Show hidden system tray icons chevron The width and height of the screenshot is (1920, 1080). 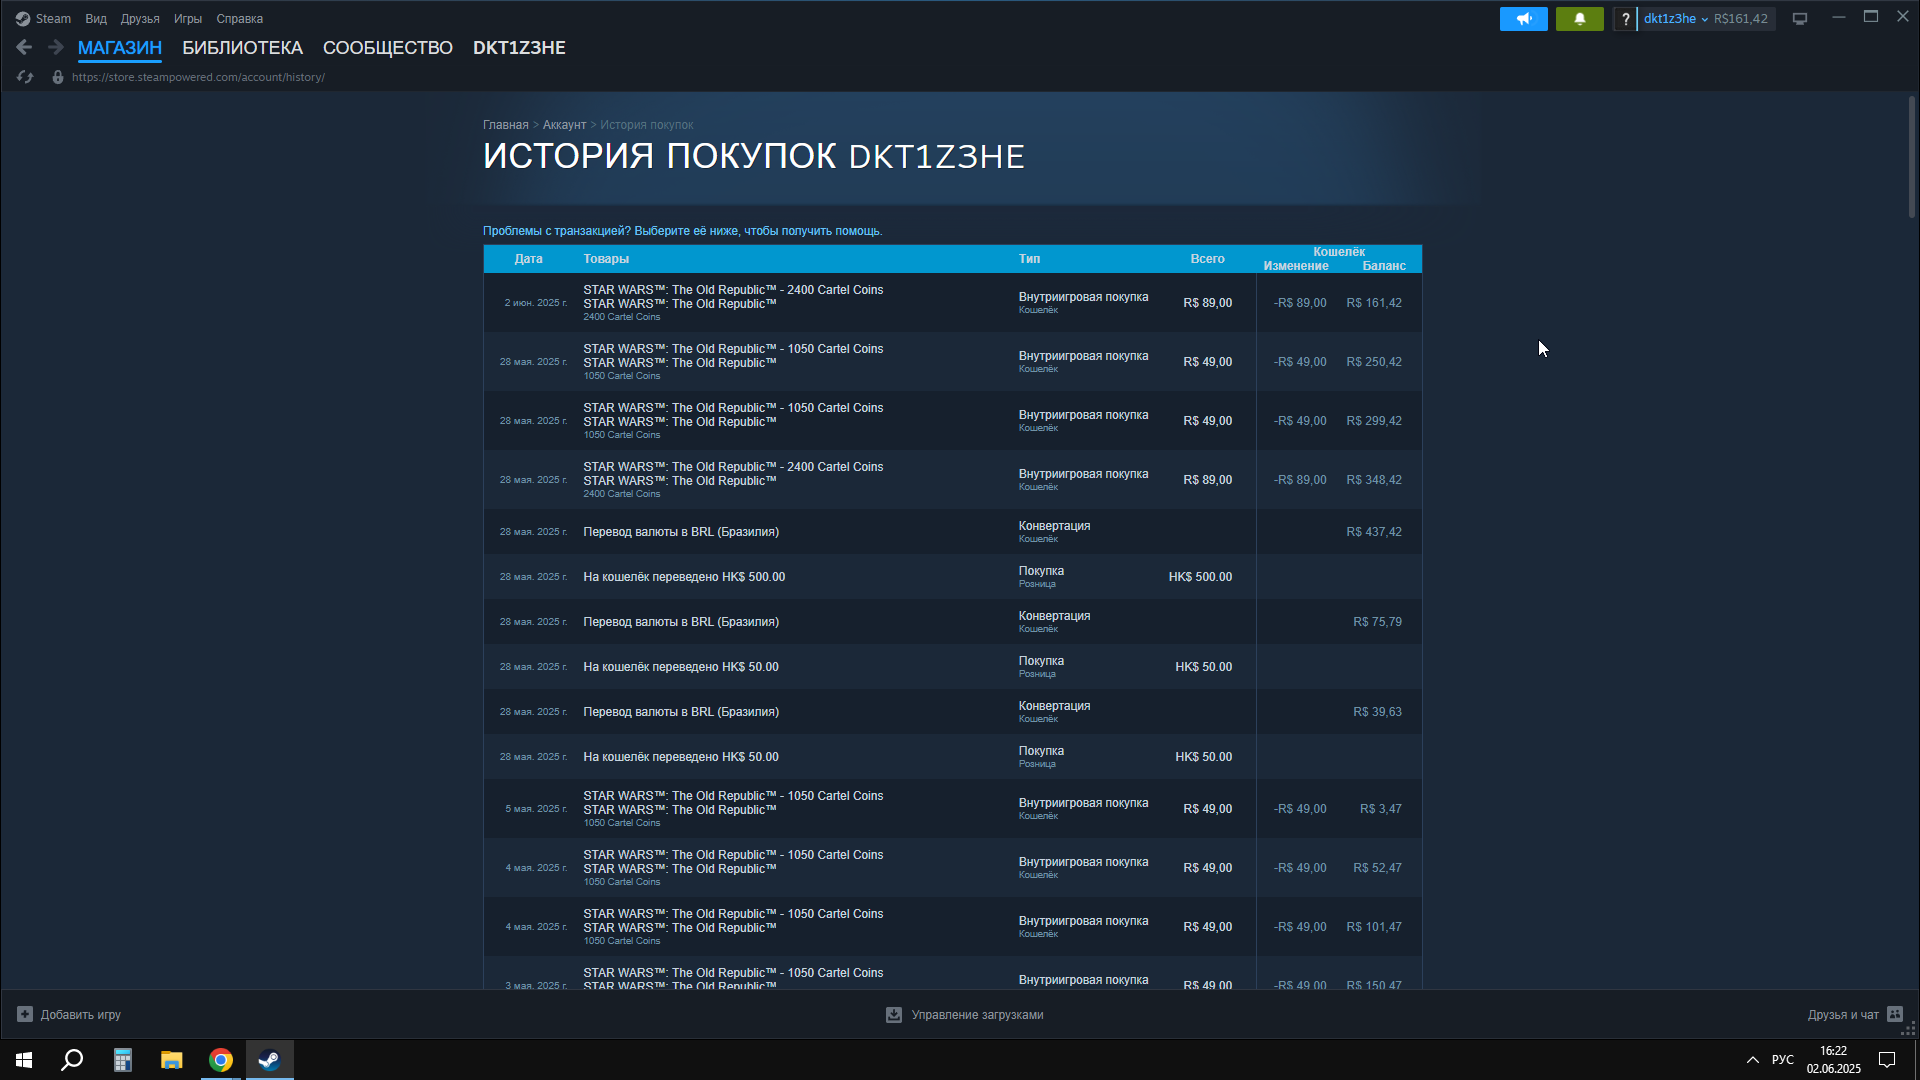(1752, 1060)
